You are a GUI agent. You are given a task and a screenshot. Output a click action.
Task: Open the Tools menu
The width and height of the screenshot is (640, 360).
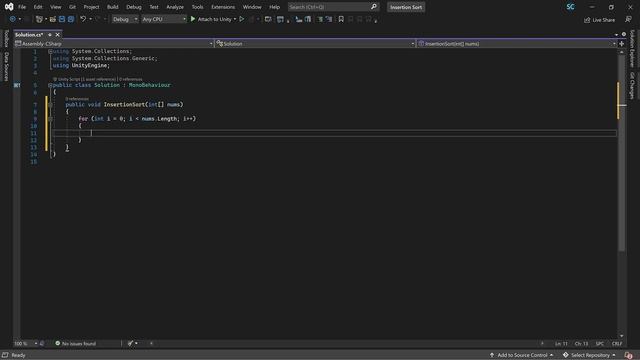[197, 7]
